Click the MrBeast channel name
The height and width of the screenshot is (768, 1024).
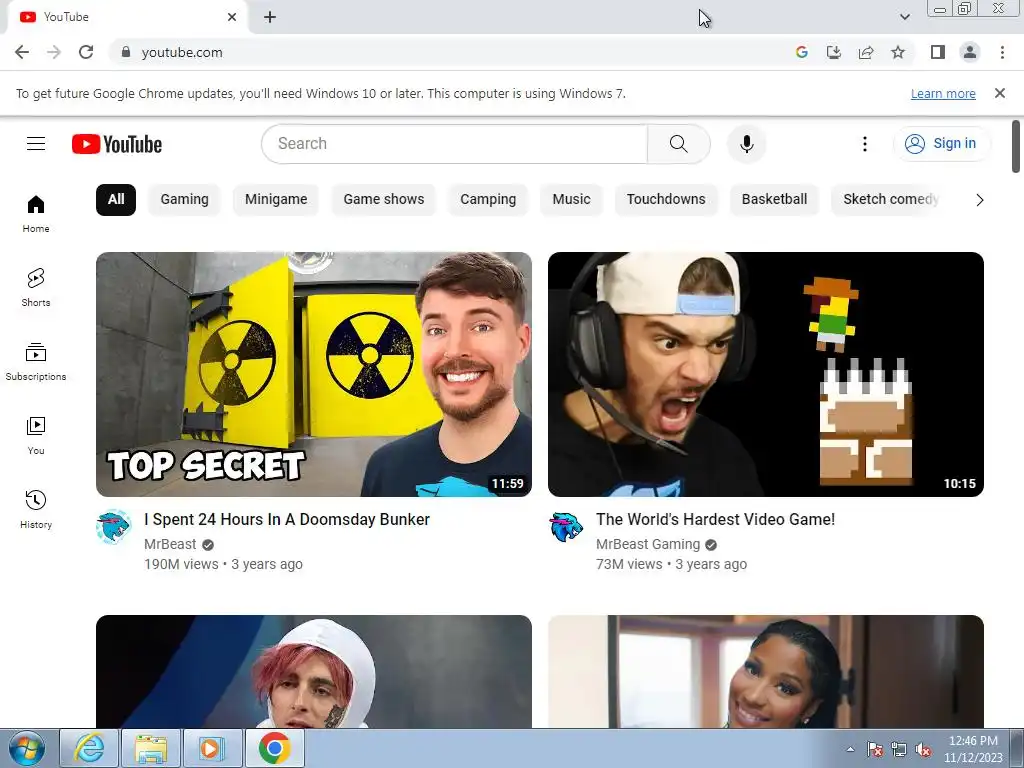pyautogui.click(x=170, y=544)
